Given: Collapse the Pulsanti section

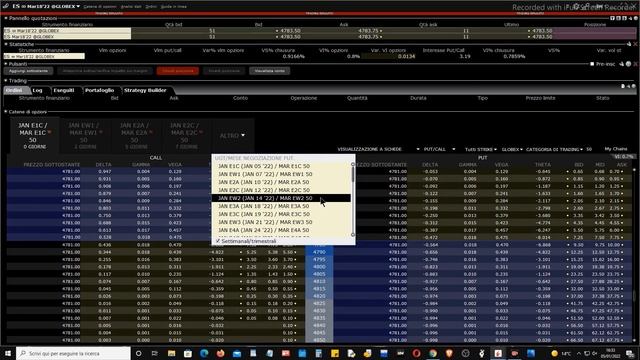Looking at the screenshot, I should tap(6, 64).
